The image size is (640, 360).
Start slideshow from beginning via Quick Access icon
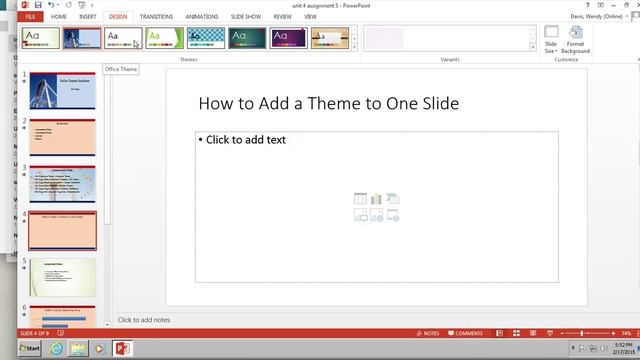tap(82, 5)
